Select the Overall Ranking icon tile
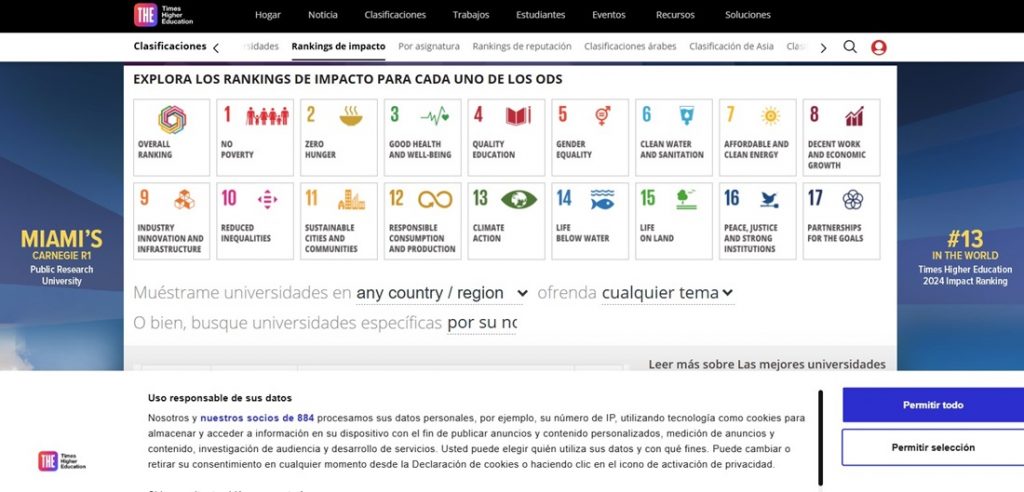The width and height of the screenshot is (1024, 492). [171, 137]
